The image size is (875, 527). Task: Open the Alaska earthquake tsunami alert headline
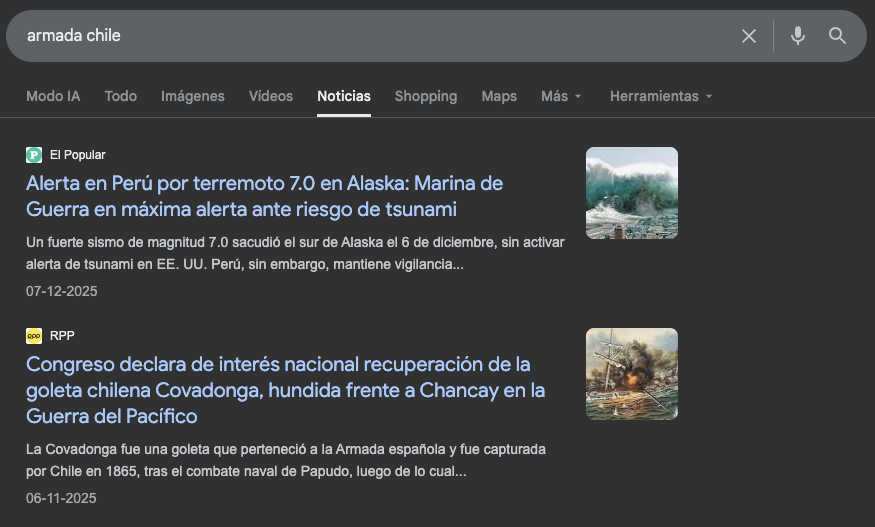point(264,196)
